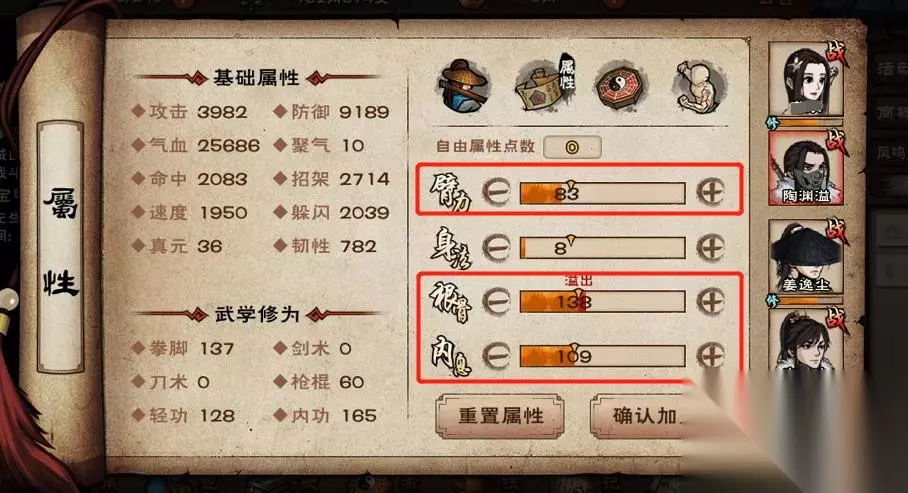Select the 属性 scroll attribute tab
The height and width of the screenshot is (493, 908).
545,85
